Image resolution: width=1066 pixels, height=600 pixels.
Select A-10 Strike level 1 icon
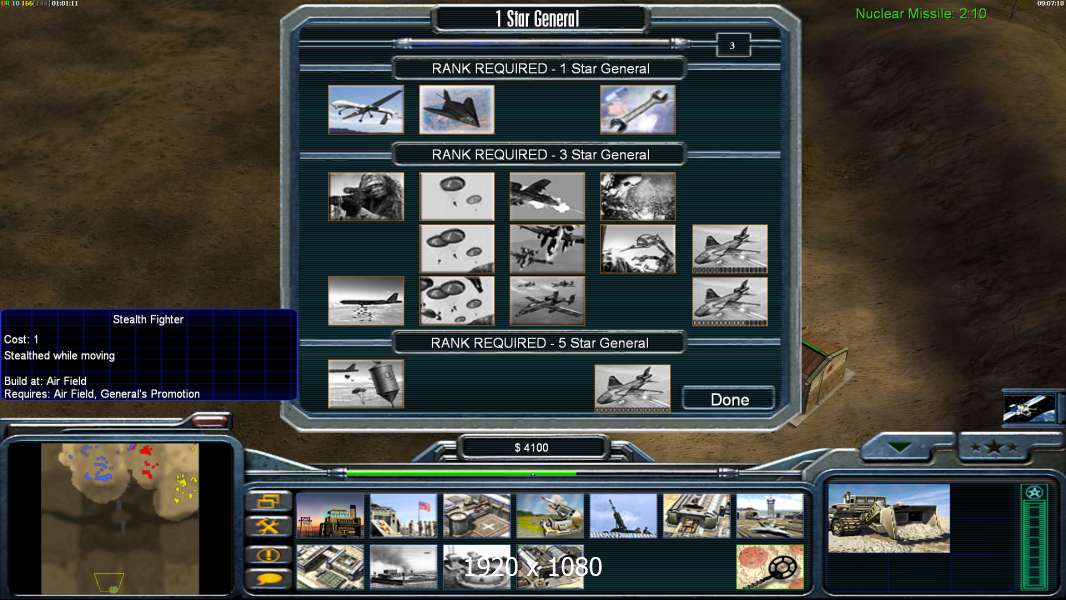pyautogui.click(x=547, y=196)
